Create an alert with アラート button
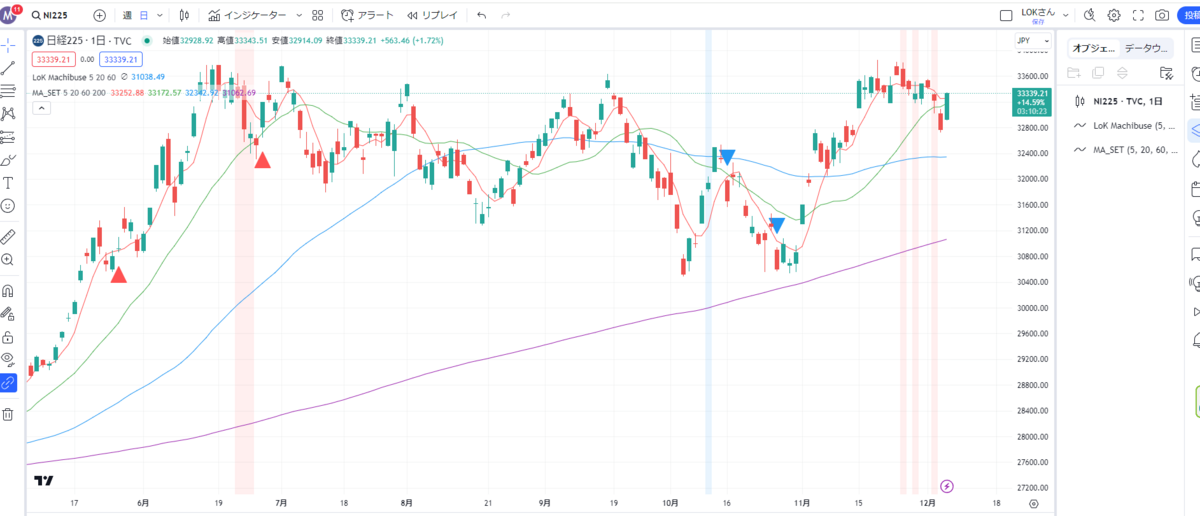This screenshot has width=1200, height=516. pos(367,16)
